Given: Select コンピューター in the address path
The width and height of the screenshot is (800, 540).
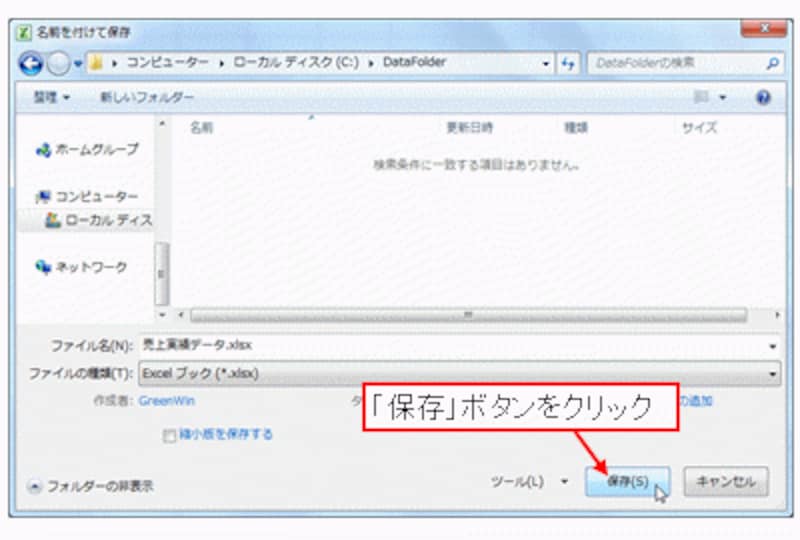Looking at the screenshot, I should click(x=167, y=63).
